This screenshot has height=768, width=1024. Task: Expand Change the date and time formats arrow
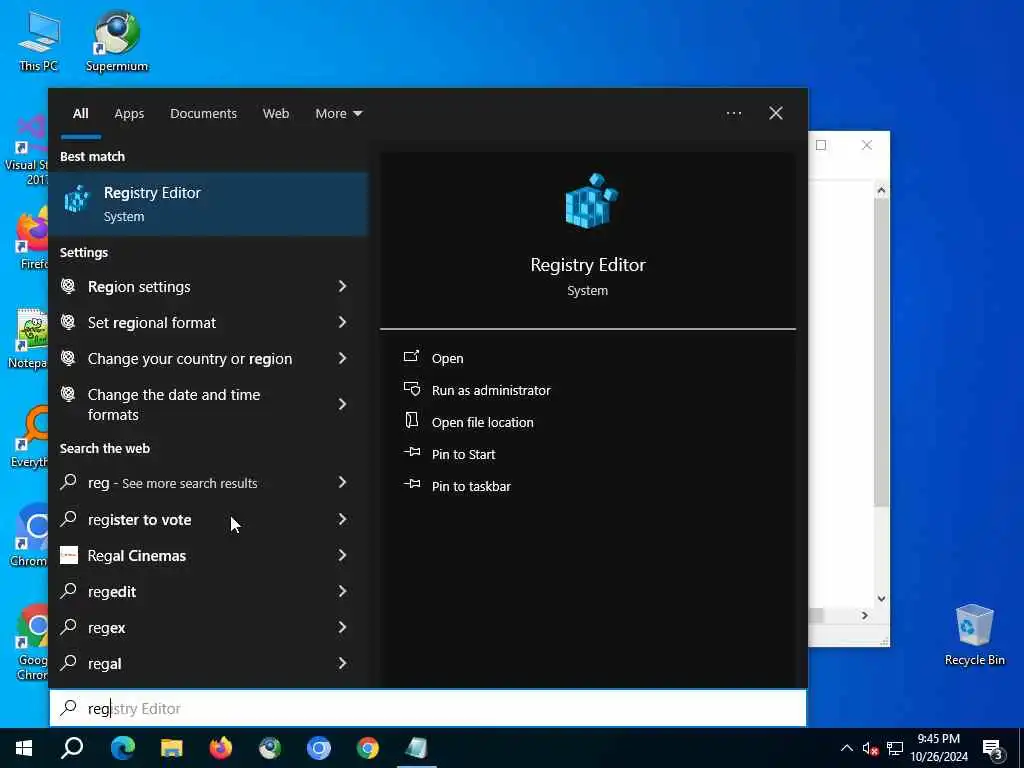(x=342, y=404)
